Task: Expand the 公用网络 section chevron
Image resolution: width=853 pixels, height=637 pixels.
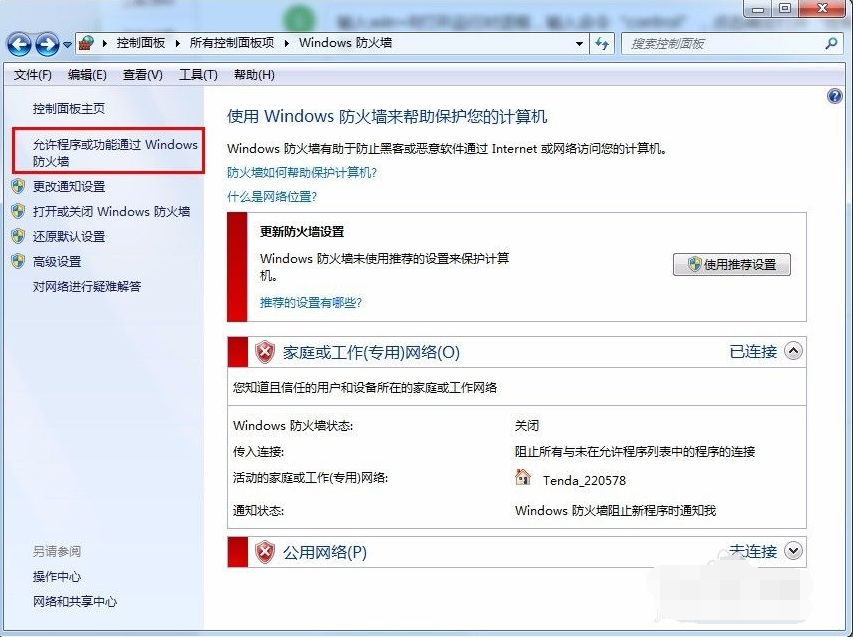Action: tap(793, 551)
